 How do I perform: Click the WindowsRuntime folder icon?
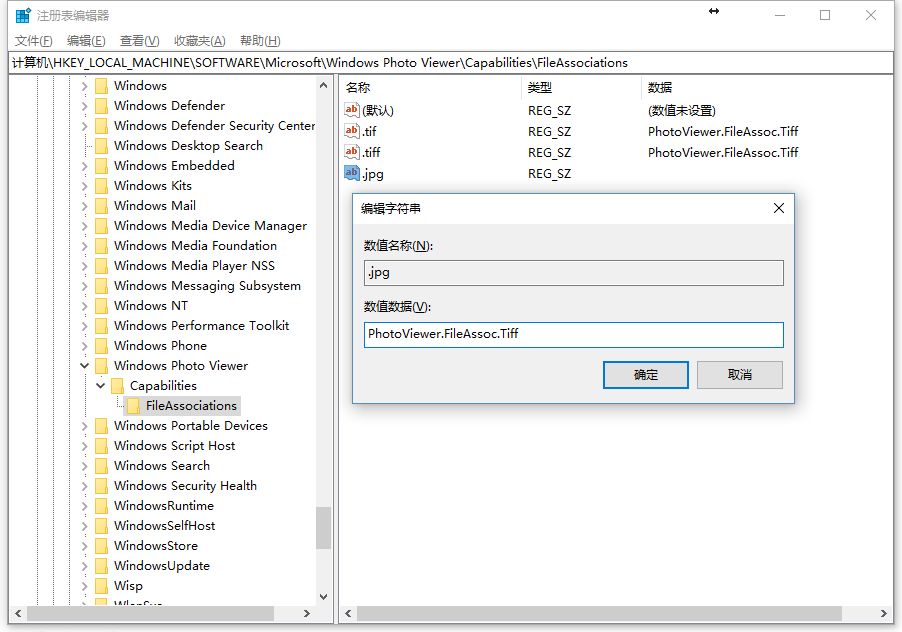pos(101,506)
